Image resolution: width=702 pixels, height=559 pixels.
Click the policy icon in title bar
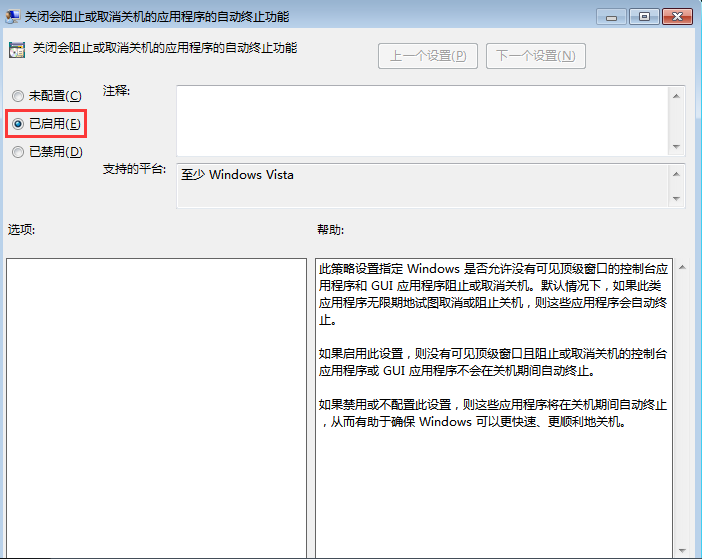pyautogui.click(x=12, y=16)
